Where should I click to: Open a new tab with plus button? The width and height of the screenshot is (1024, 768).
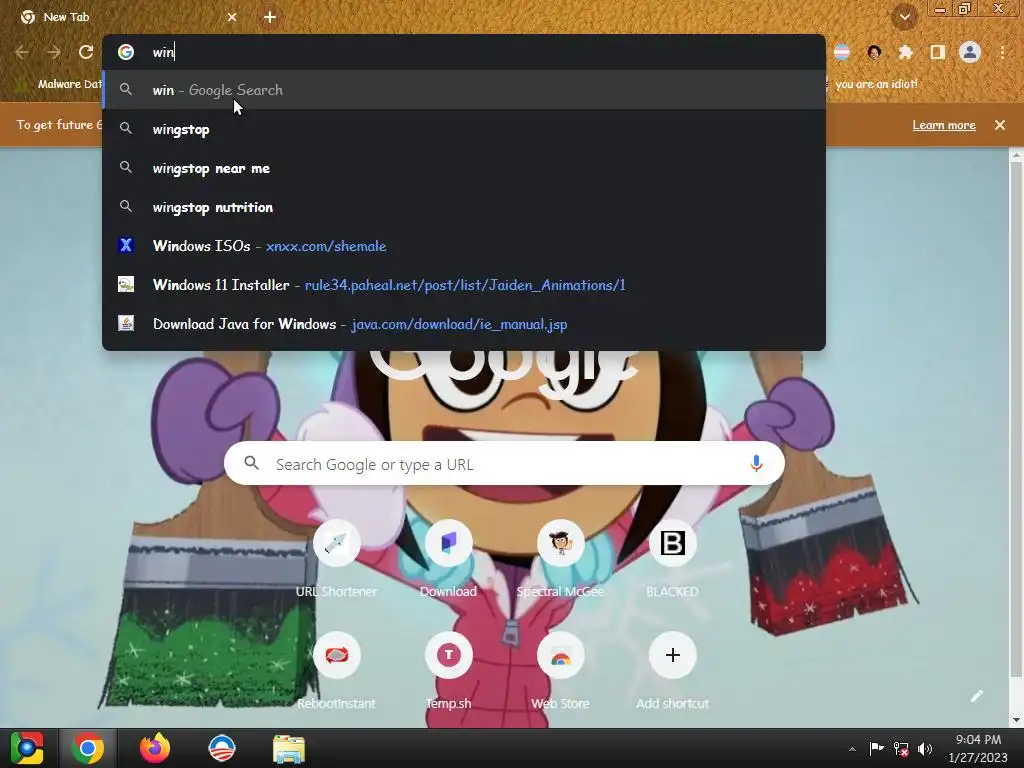(x=270, y=17)
